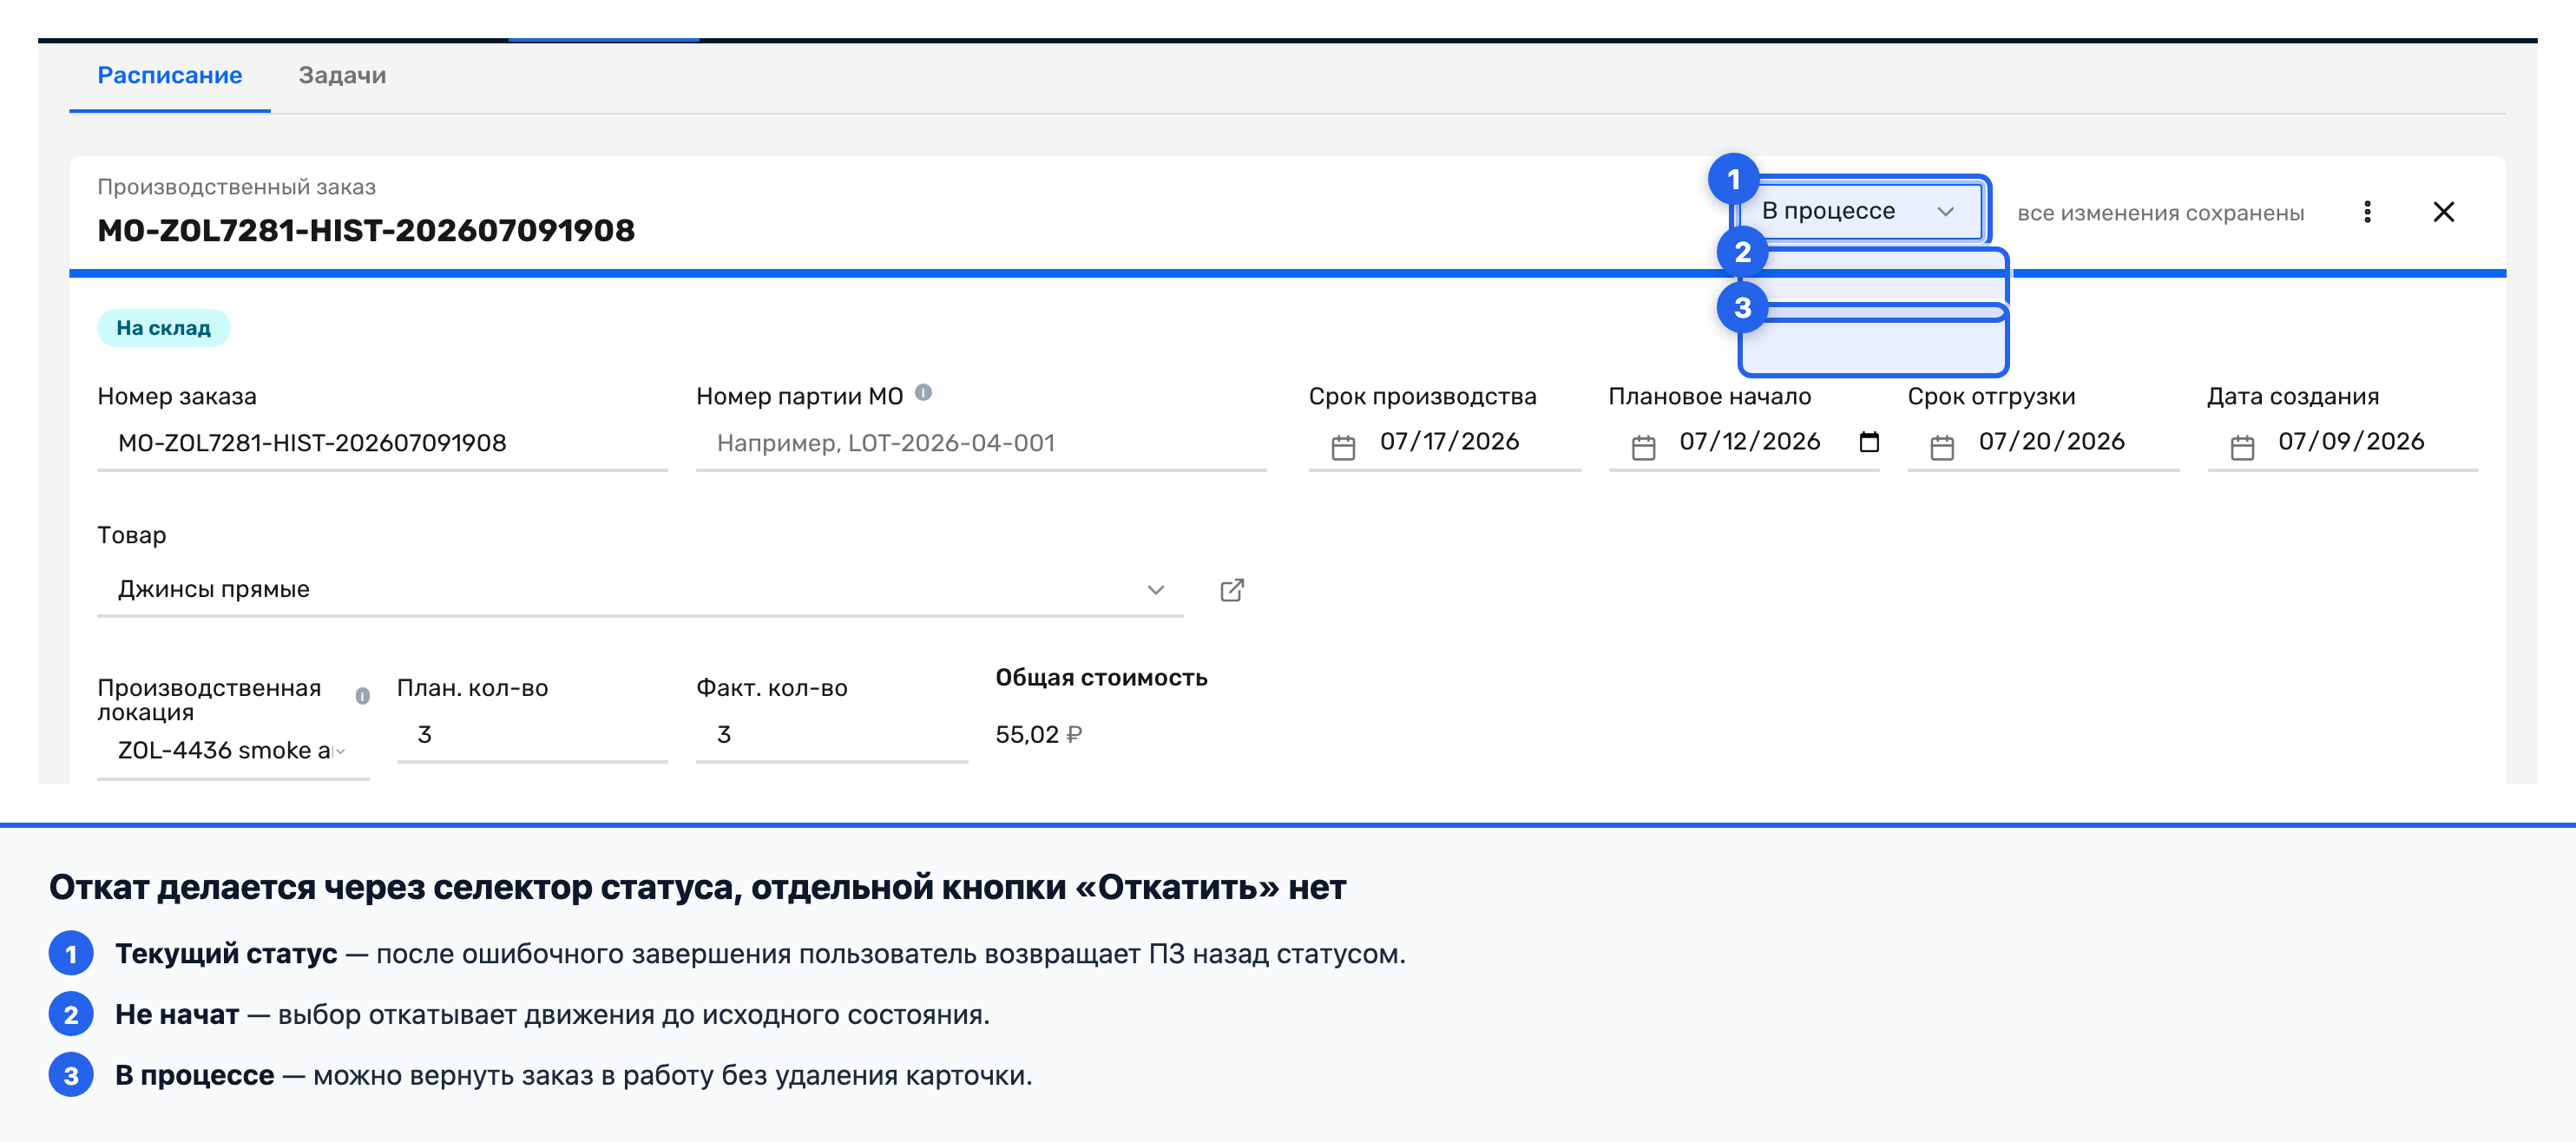Open the Задачи tab

[342, 75]
